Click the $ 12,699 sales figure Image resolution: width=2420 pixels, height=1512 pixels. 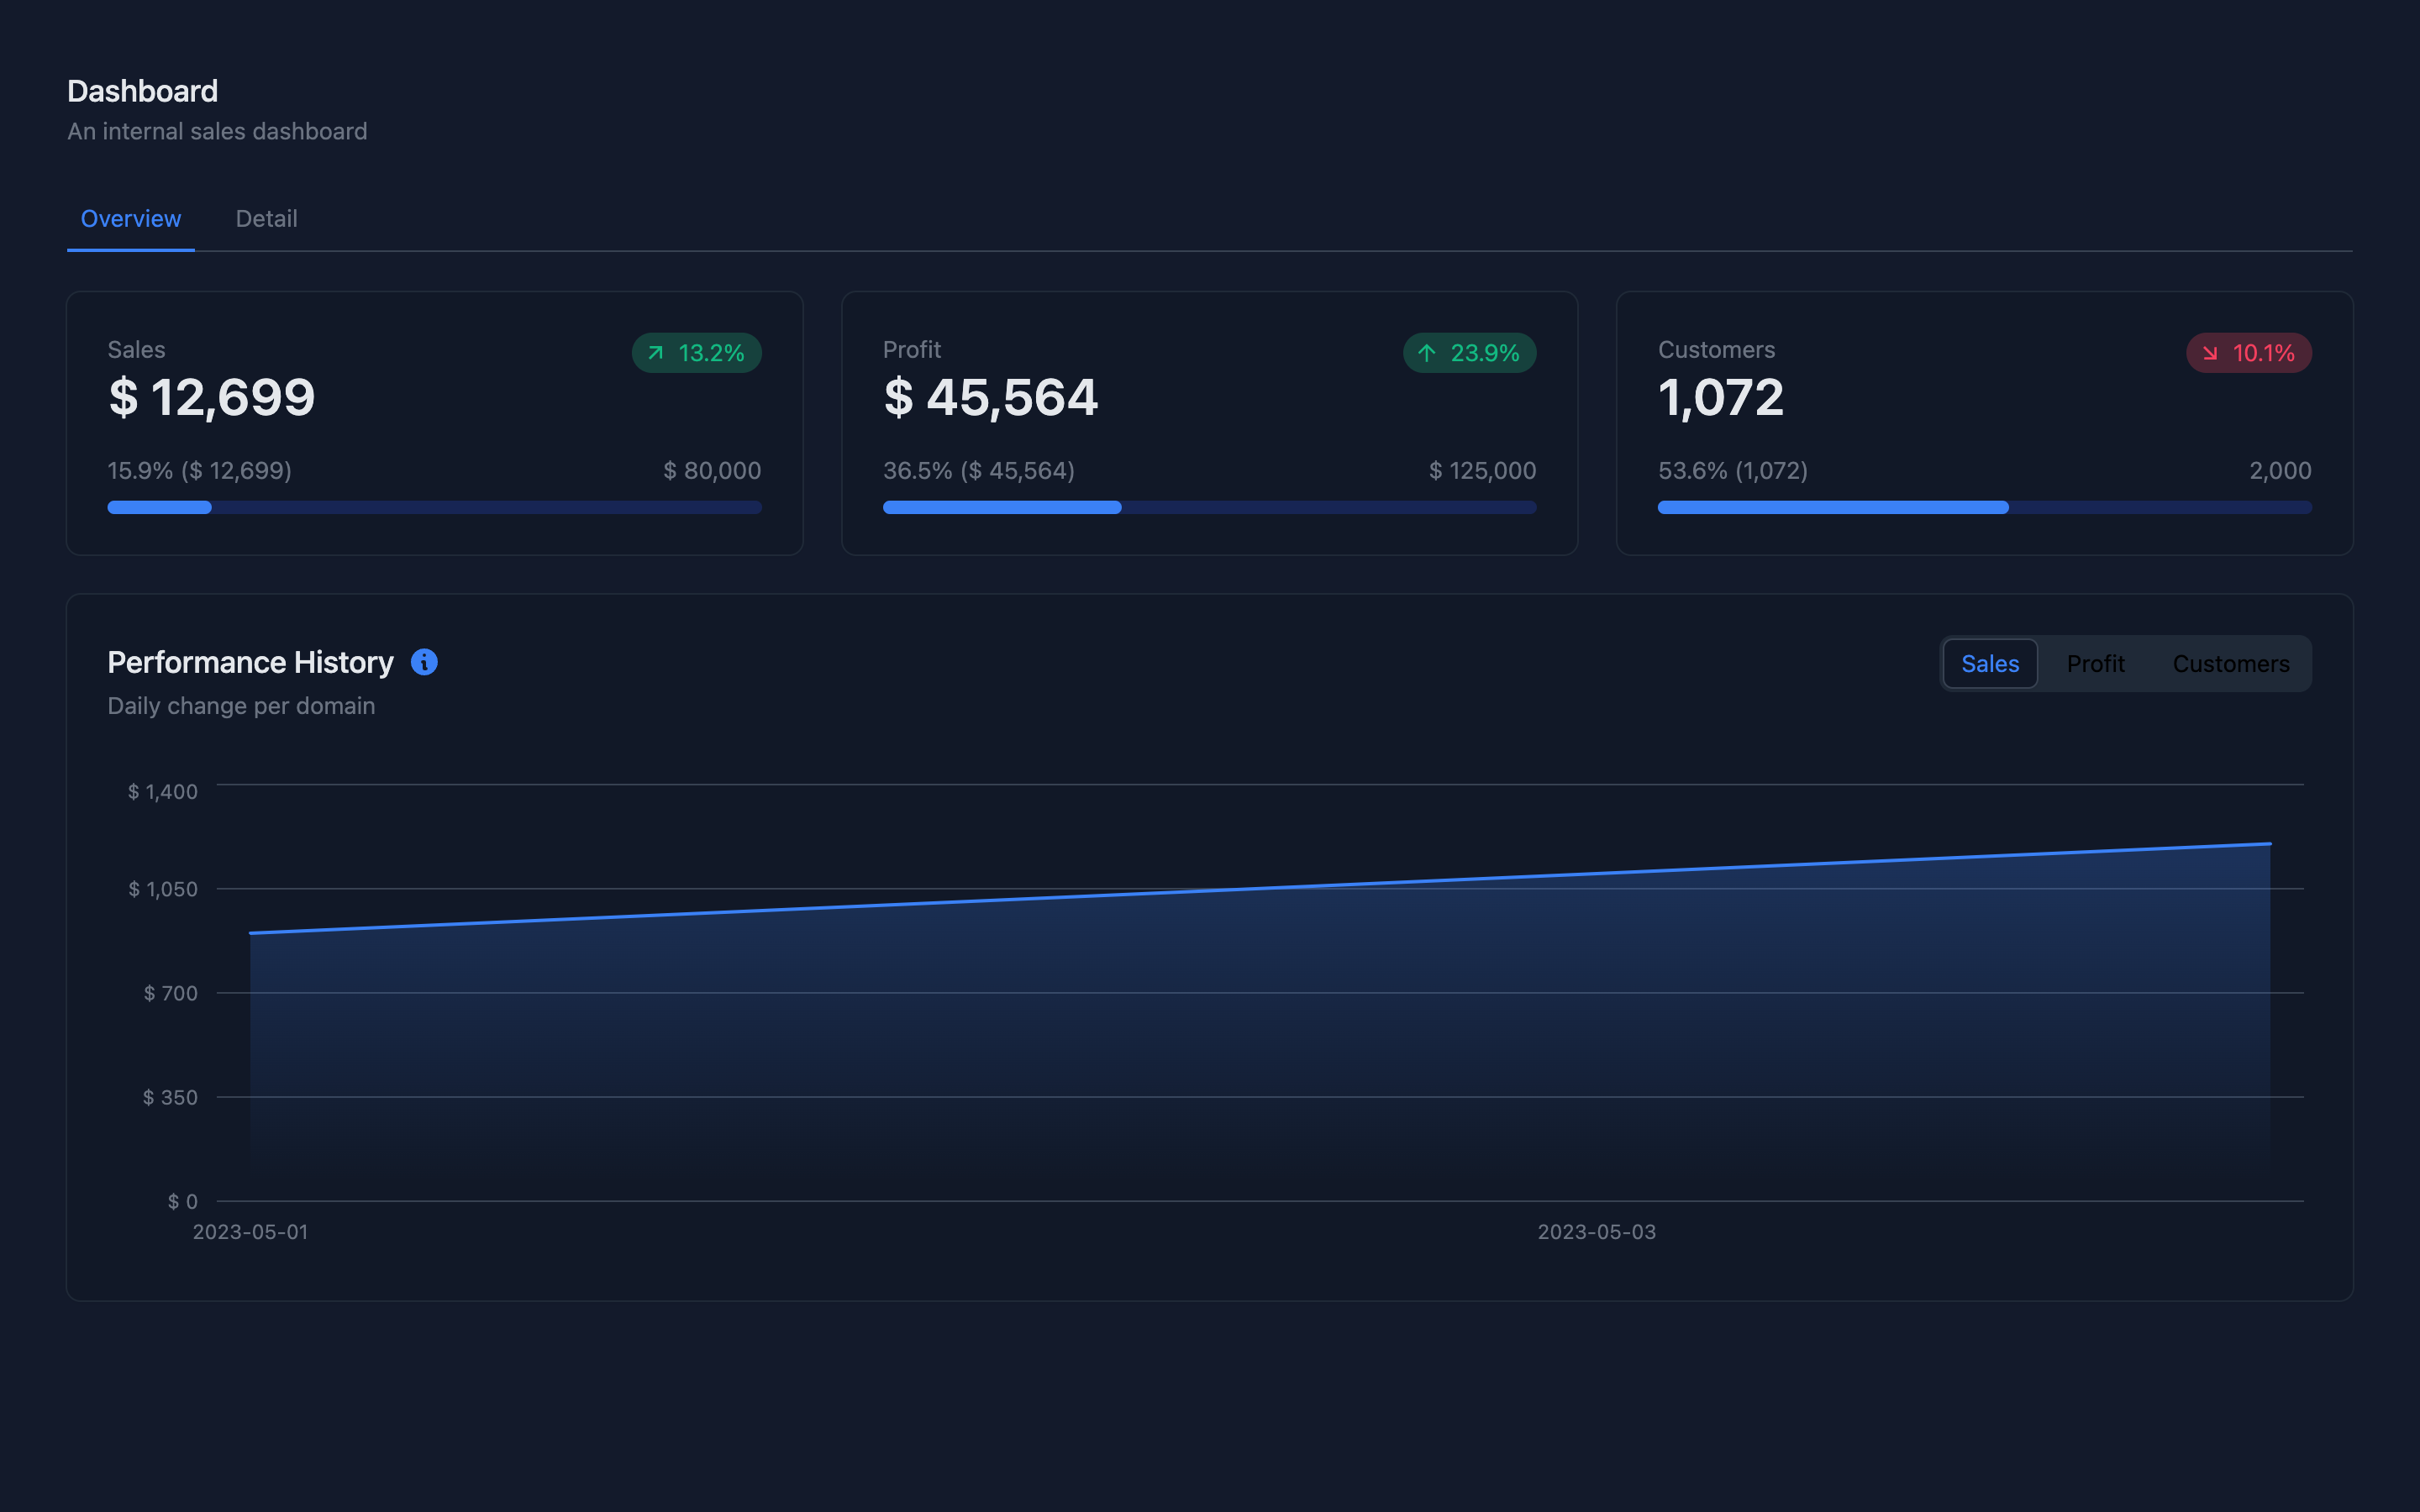pos(212,398)
